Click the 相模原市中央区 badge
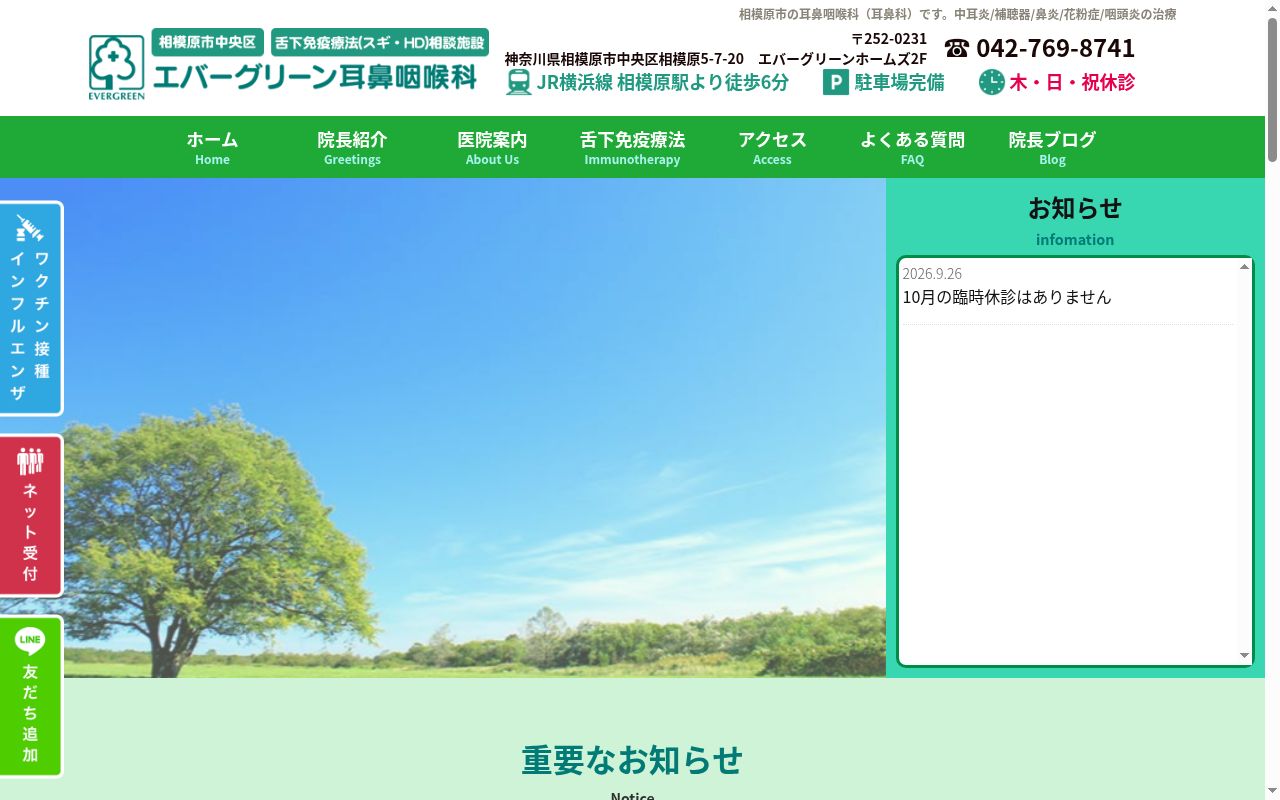Viewport: 1280px width, 800px height. tap(208, 42)
